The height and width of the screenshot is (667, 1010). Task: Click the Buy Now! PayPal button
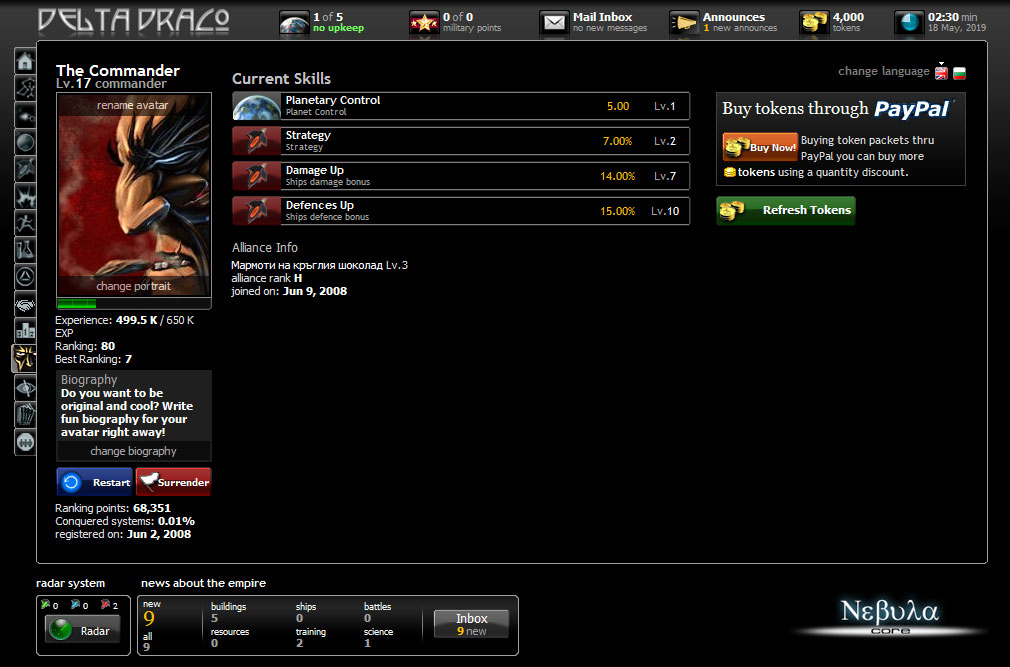coord(760,147)
